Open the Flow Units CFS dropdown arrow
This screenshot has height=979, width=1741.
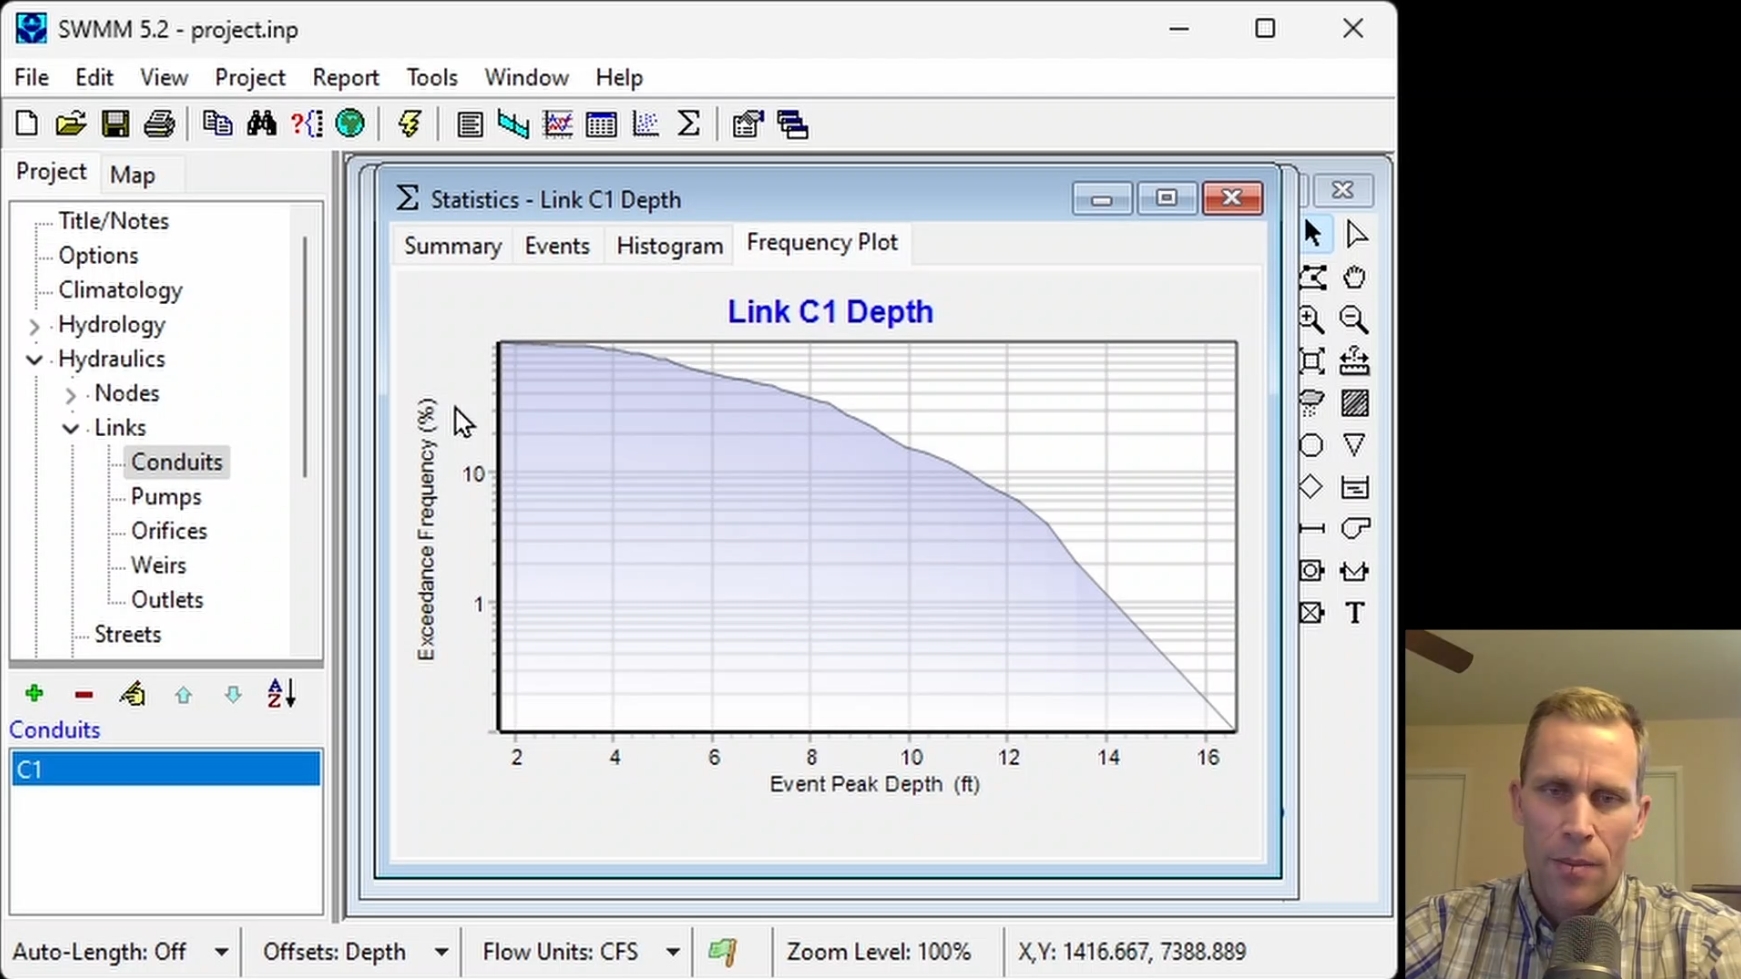click(x=673, y=952)
